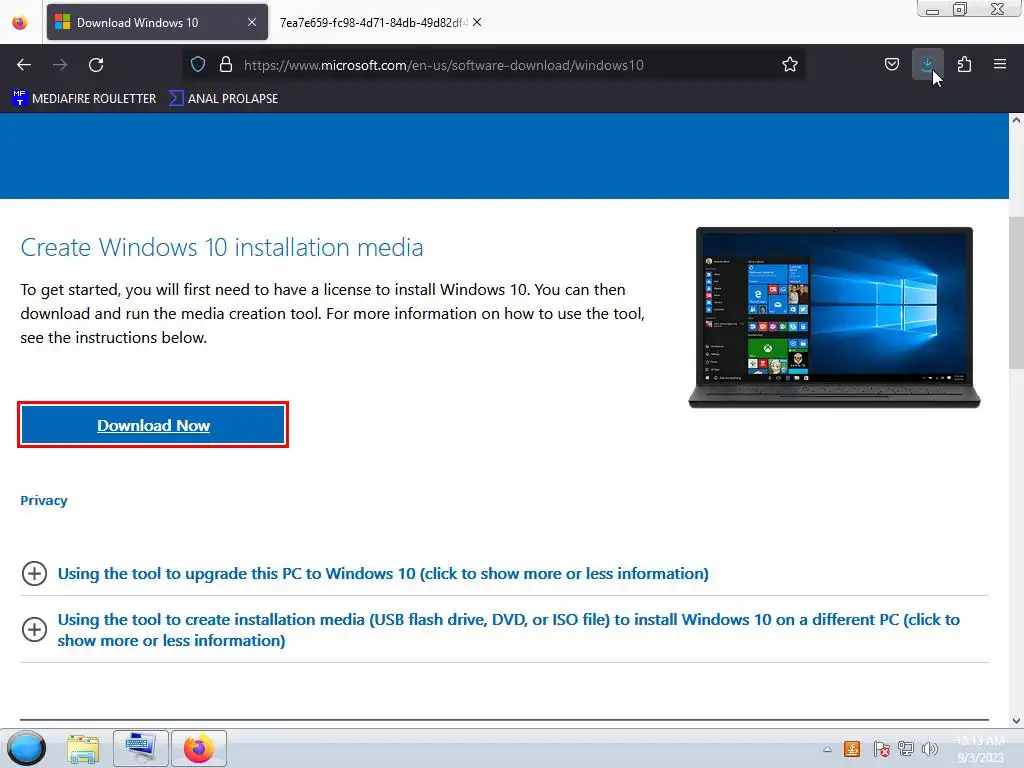The width and height of the screenshot is (1024, 768).
Task: Select the Firefox taskbar button
Action: (x=199, y=748)
